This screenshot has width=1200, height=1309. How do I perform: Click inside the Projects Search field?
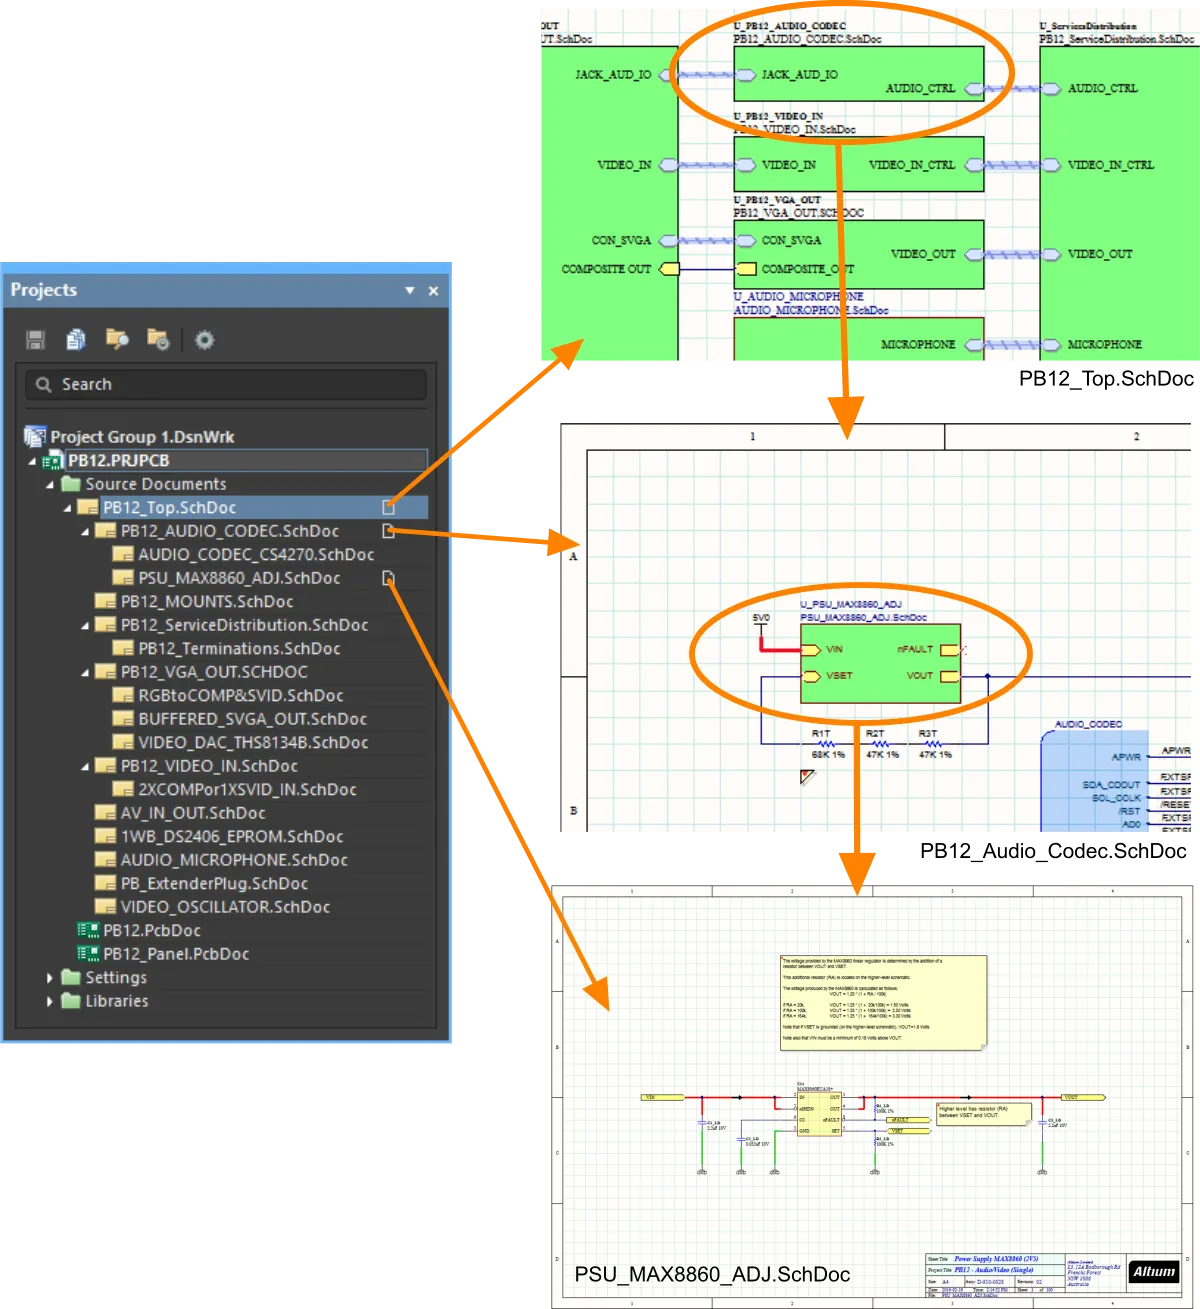click(226, 384)
